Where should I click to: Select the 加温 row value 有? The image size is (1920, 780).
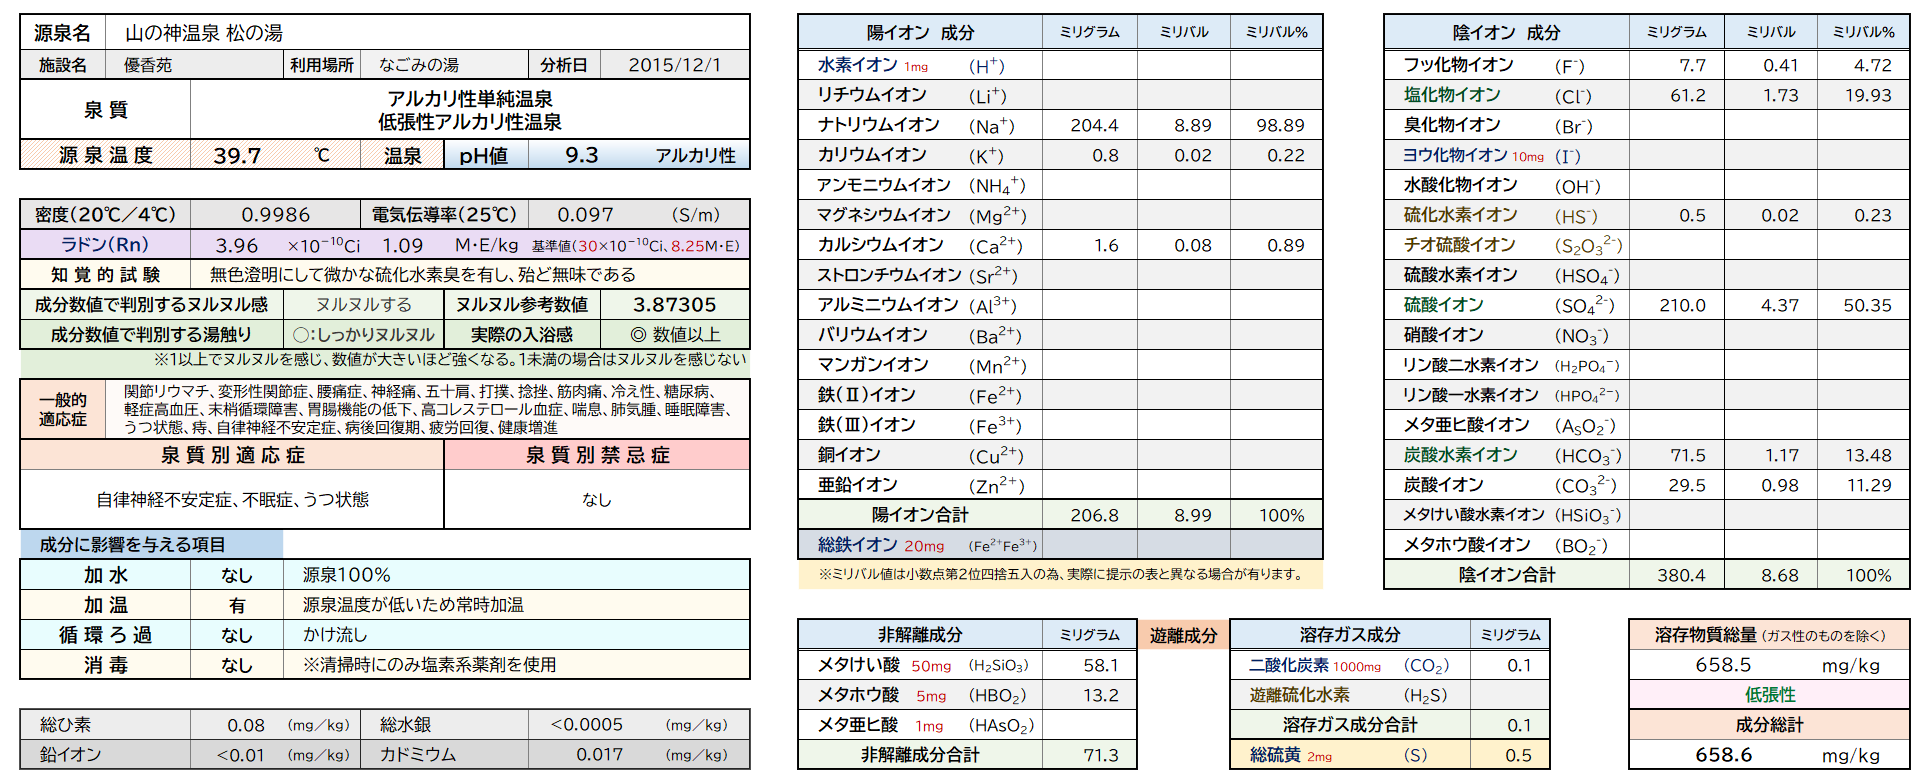tap(237, 605)
